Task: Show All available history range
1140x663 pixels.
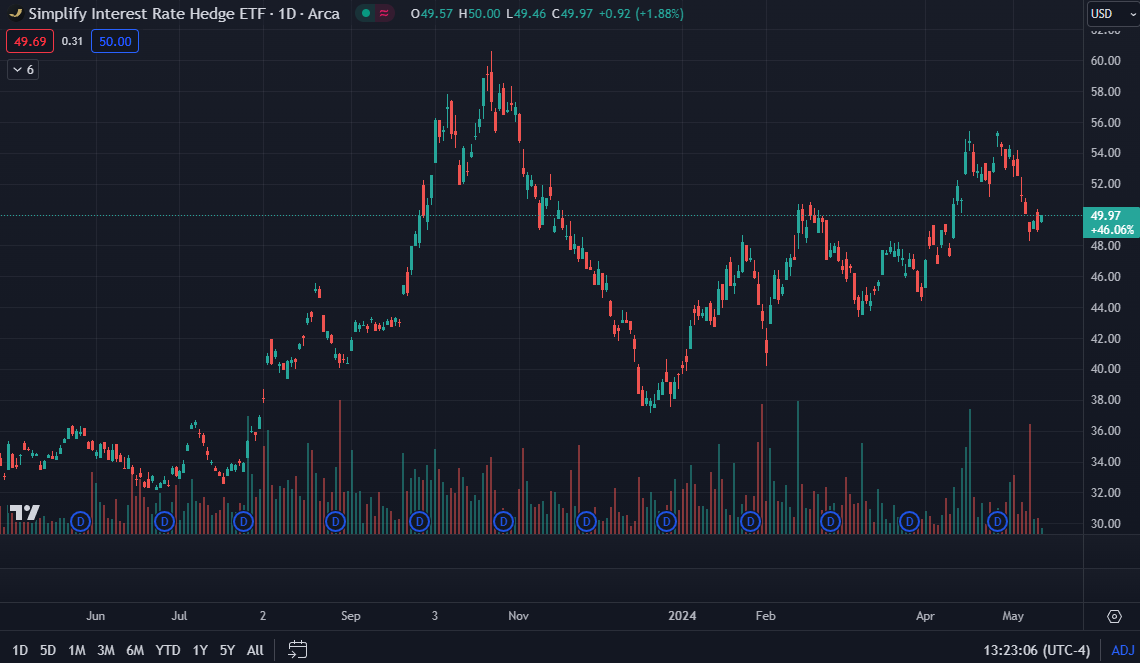Action: point(255,650)
